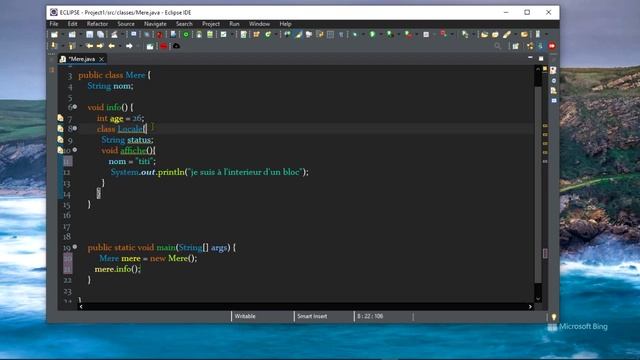
Task: Open the New wizard dropdown arrow
Action: [62, 35]
